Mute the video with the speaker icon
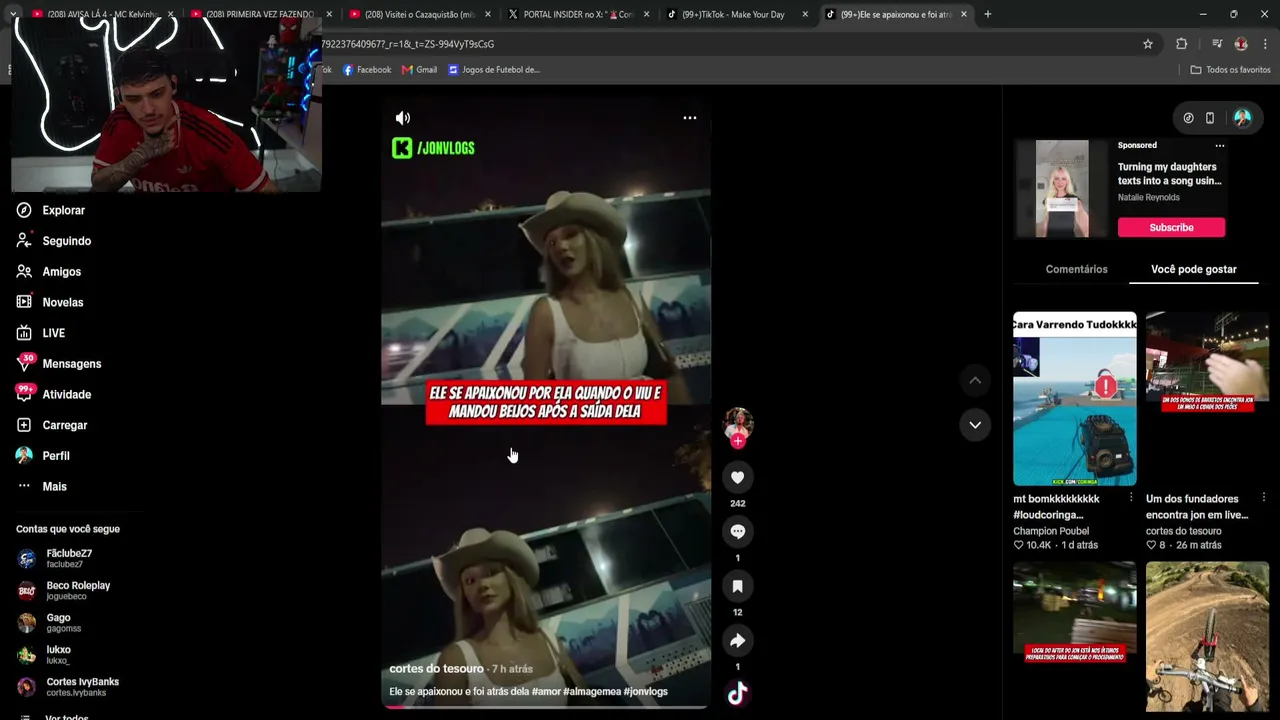 [x=402, y=118]
